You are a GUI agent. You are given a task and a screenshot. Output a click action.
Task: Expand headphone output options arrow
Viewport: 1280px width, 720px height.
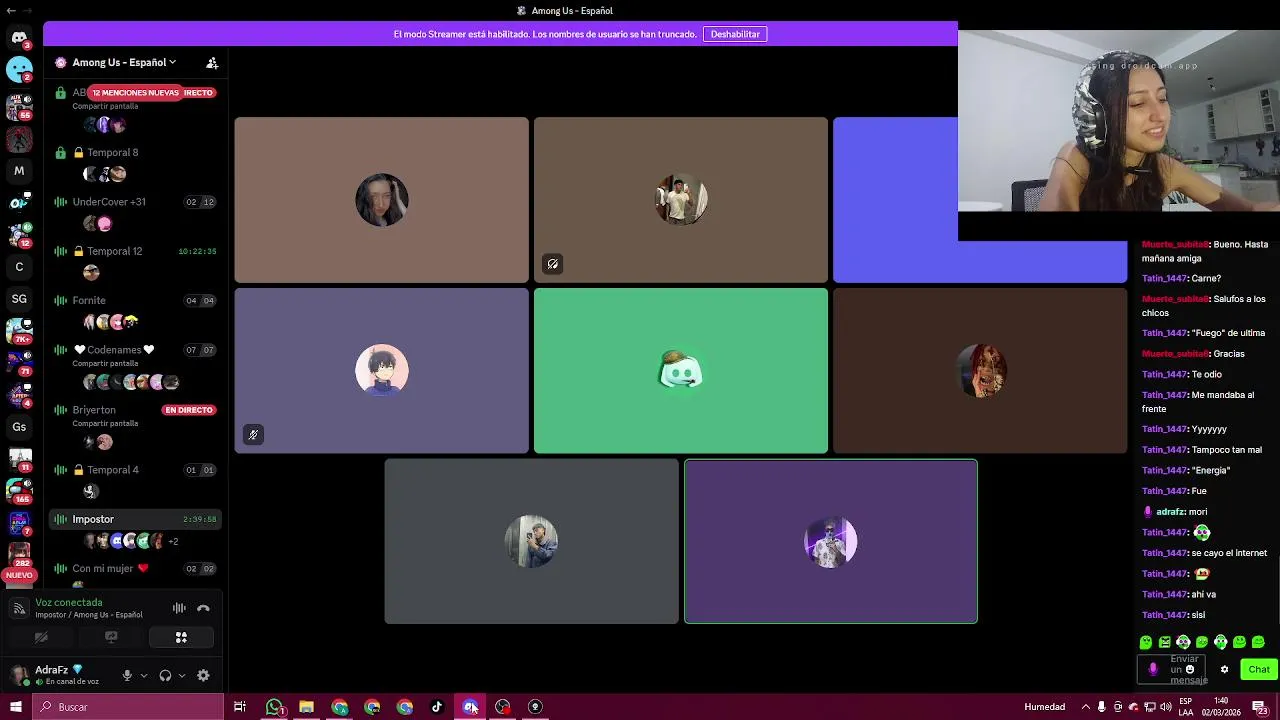[181, 676]
